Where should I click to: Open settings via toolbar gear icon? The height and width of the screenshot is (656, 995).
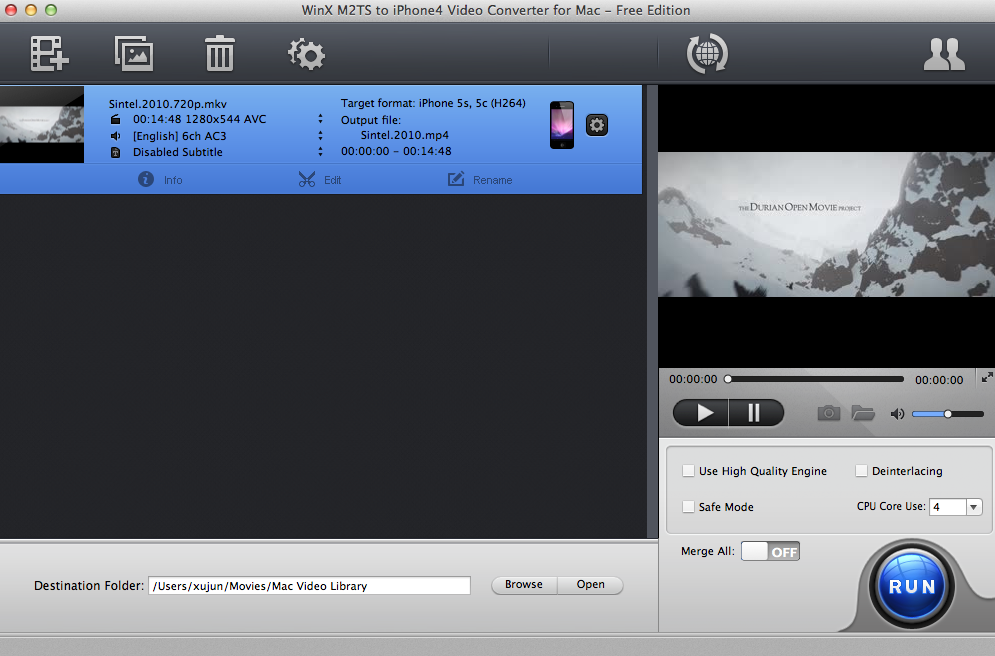(306, 53)
